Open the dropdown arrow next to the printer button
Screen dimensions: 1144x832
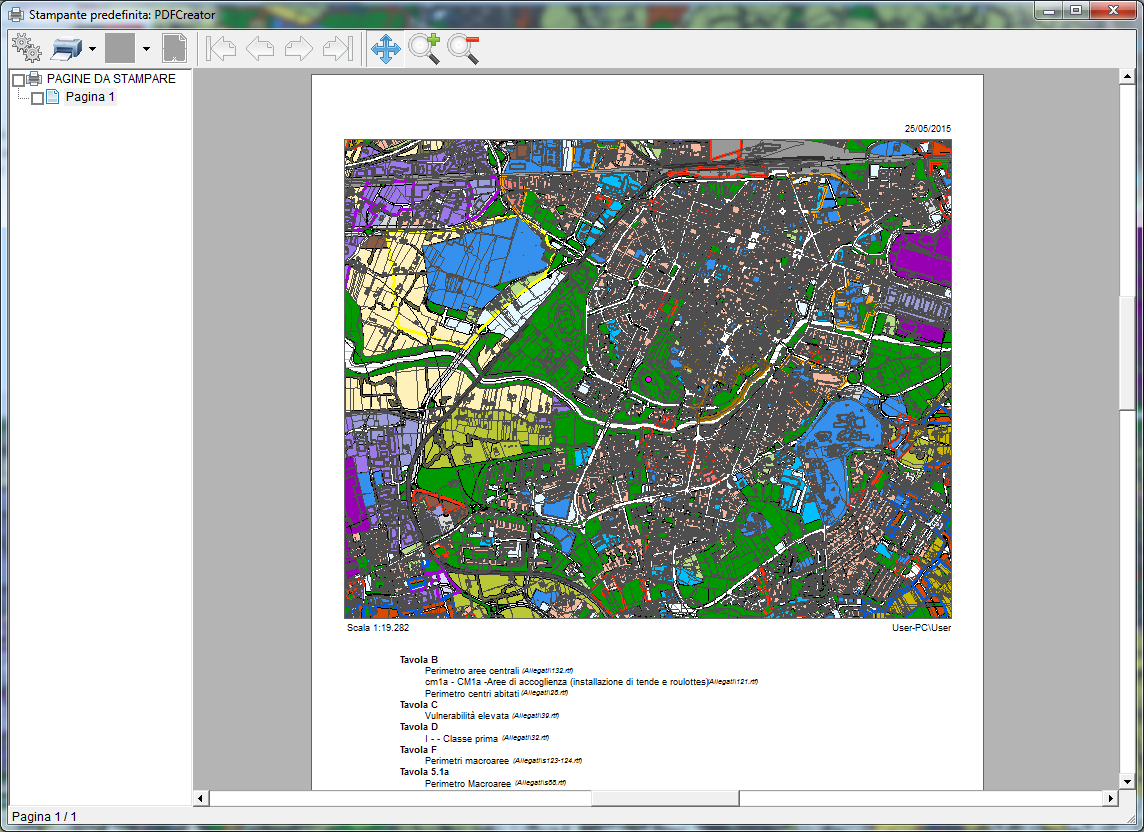[93, 49]
